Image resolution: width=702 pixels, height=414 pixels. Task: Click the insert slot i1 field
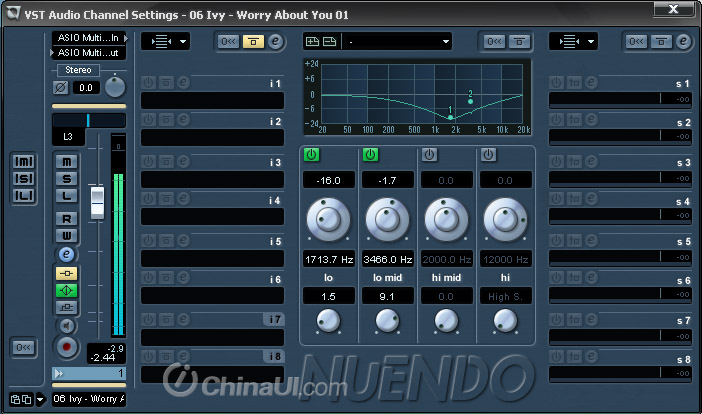click(212, 101)
